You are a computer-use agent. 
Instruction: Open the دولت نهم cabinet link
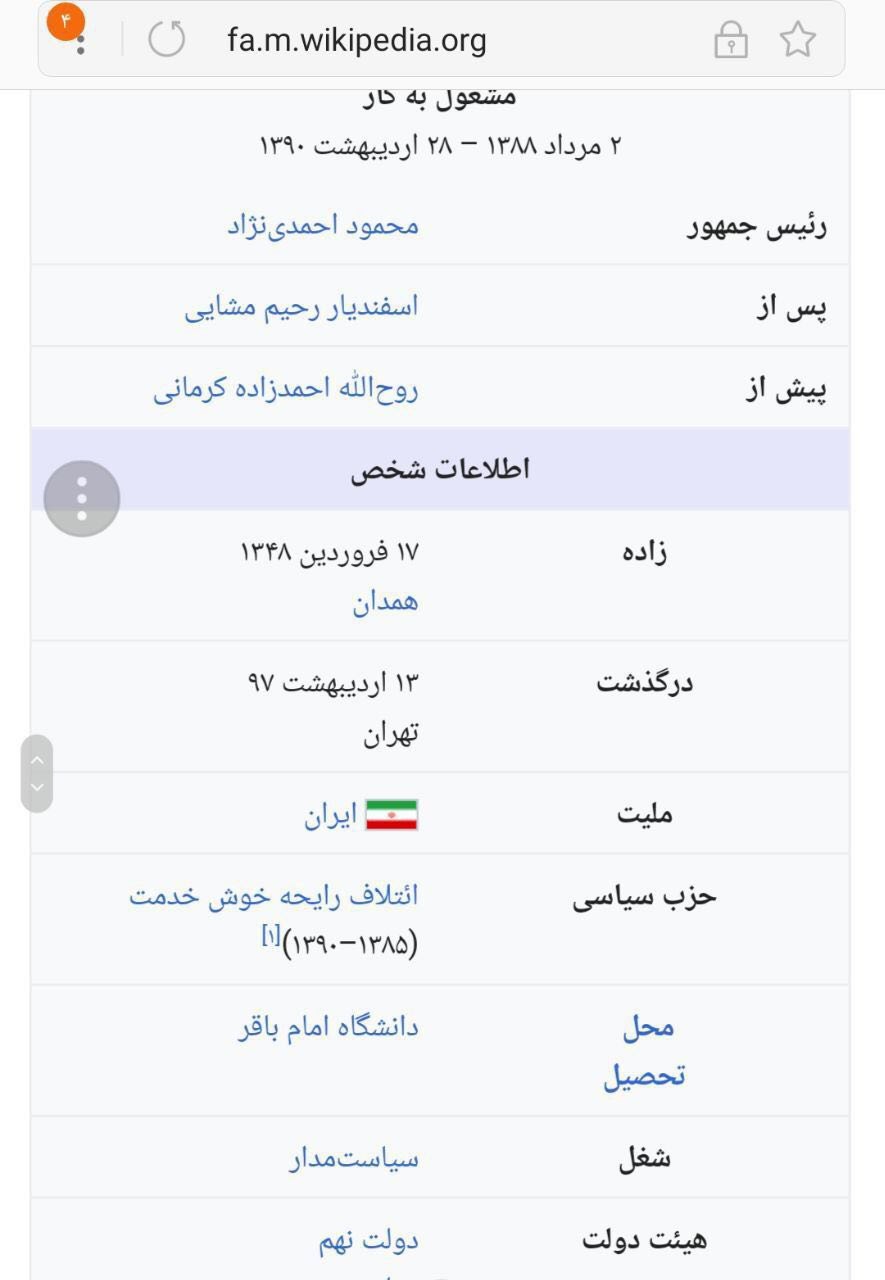368,1241
